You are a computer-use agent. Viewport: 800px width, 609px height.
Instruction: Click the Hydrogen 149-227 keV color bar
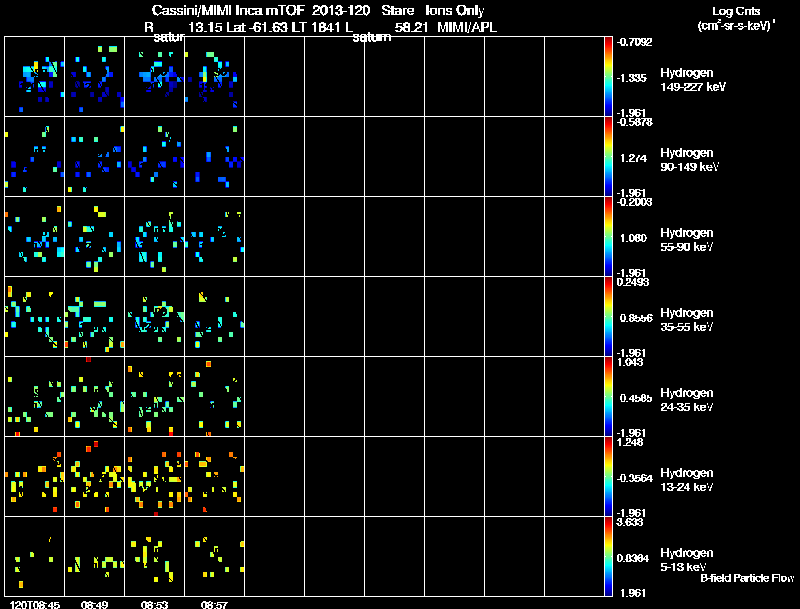pos(608,77)
